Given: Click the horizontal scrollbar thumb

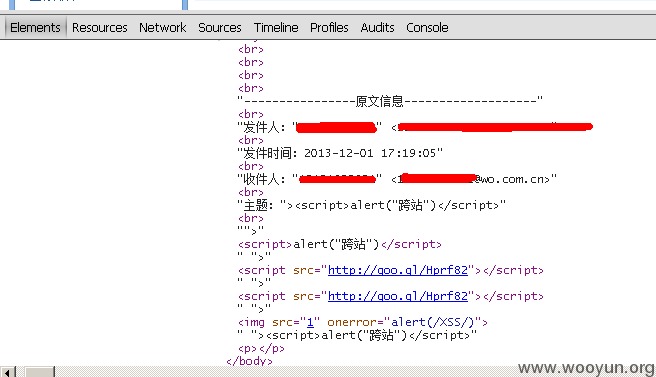Looking at the screenshot, I should [x=39, y=372].
